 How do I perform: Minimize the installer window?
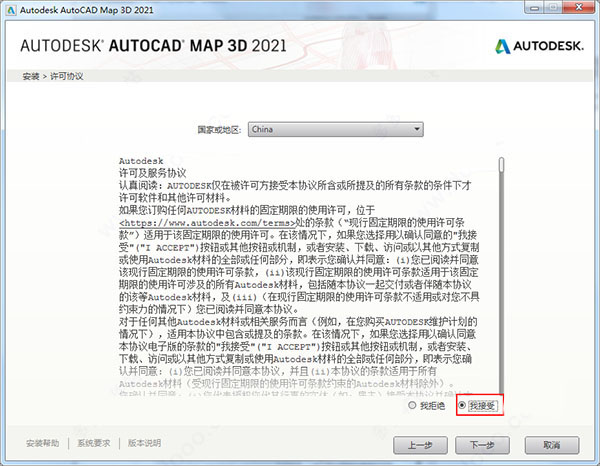[x=535, y=8]
